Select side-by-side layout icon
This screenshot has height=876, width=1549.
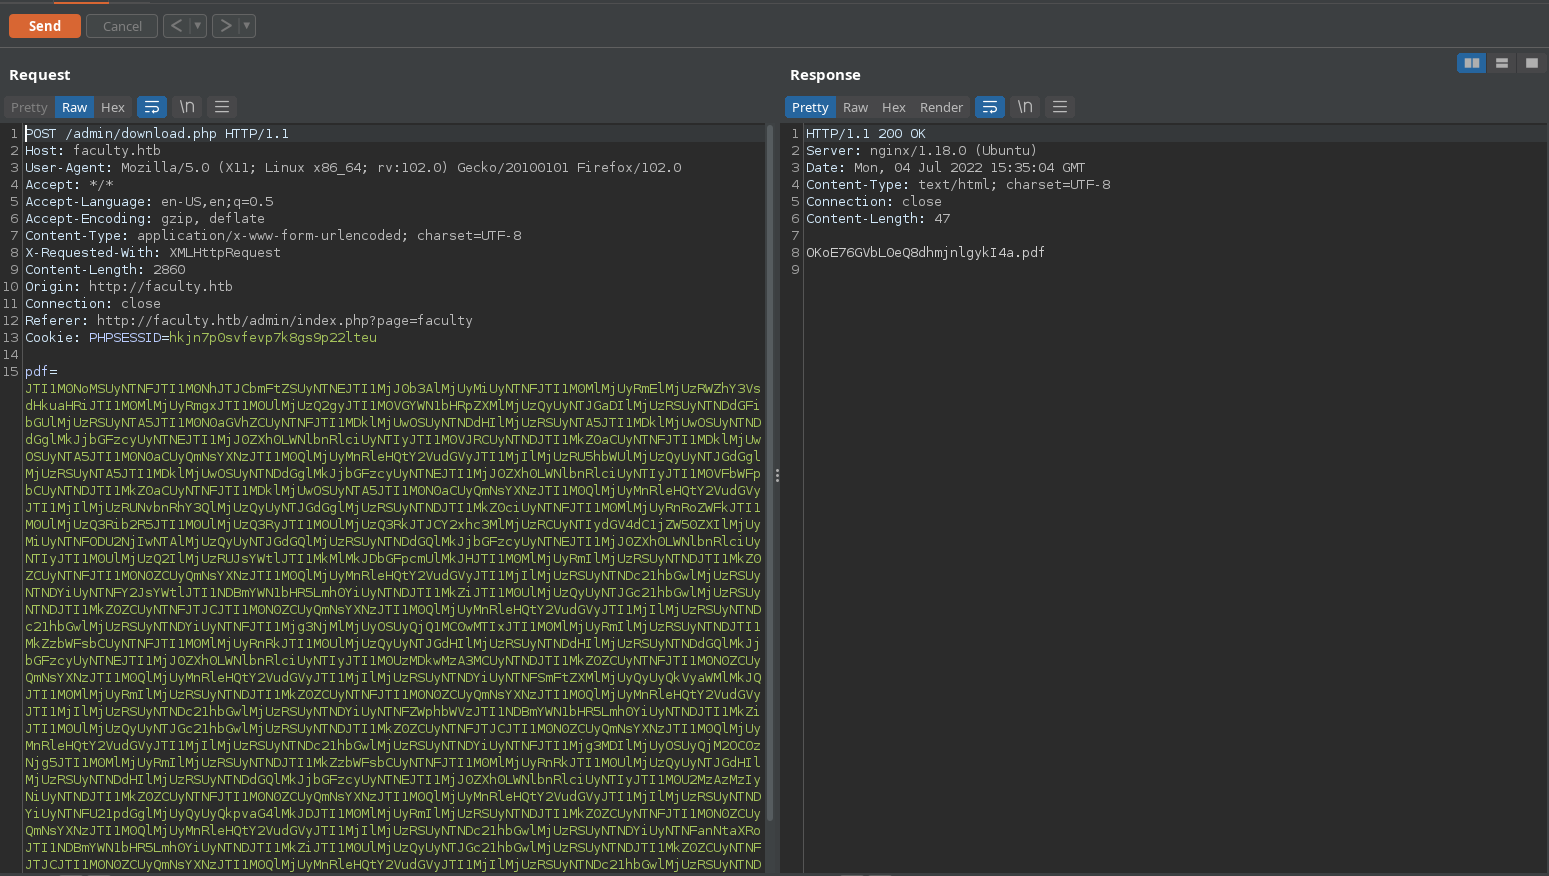[1471, 63]
